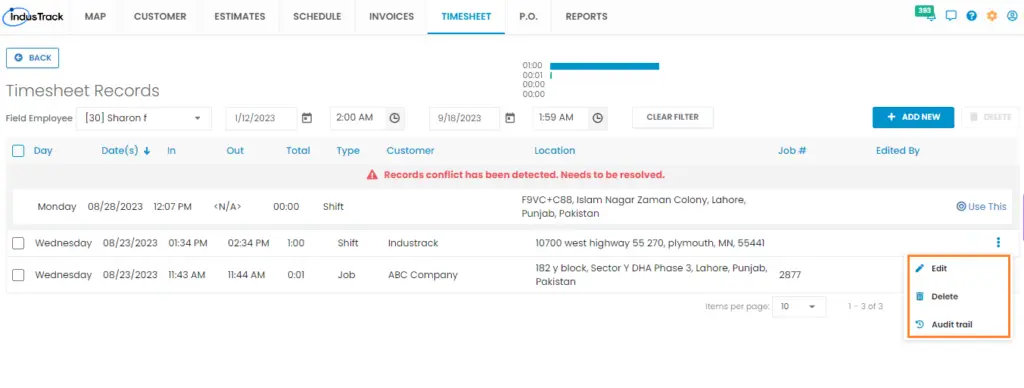Click the Add New button
Image resolution: width=1024 pixels, height=388 pixels.
click(913, 118)
